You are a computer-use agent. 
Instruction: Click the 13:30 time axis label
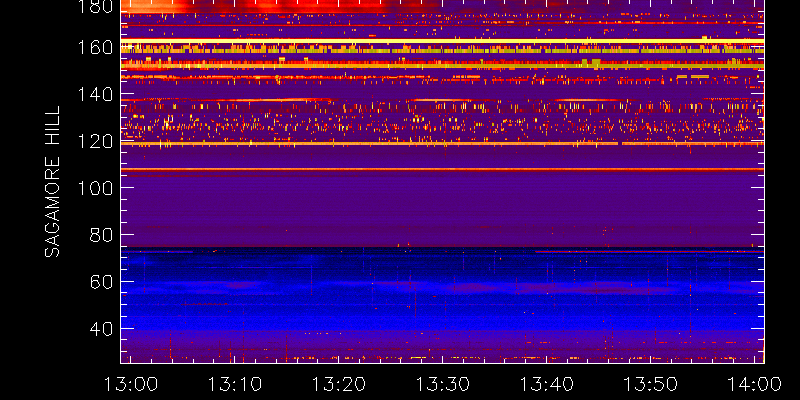443,384
